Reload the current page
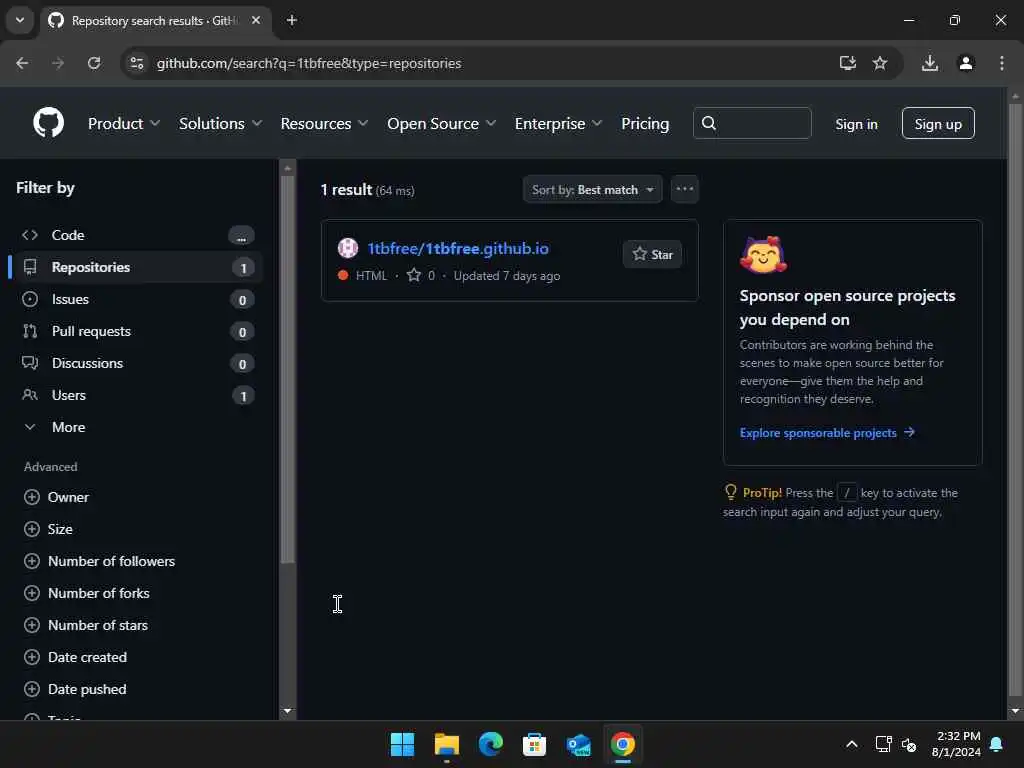Image resolution: width=1024 pixels, height=768 pixels. (94, 63)
